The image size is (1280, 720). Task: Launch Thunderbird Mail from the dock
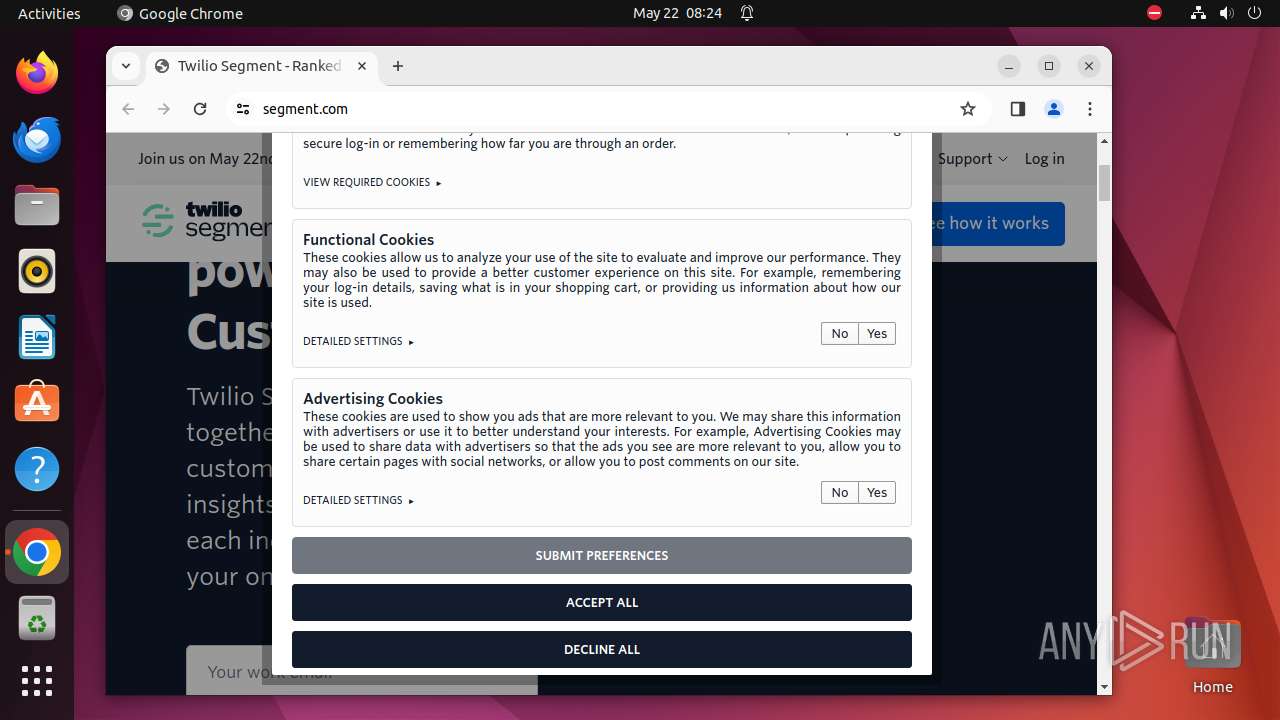coord(37,139)
